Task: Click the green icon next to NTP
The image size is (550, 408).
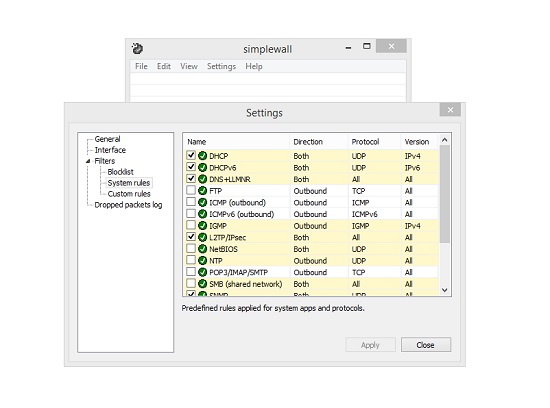Action: [202, 261]
